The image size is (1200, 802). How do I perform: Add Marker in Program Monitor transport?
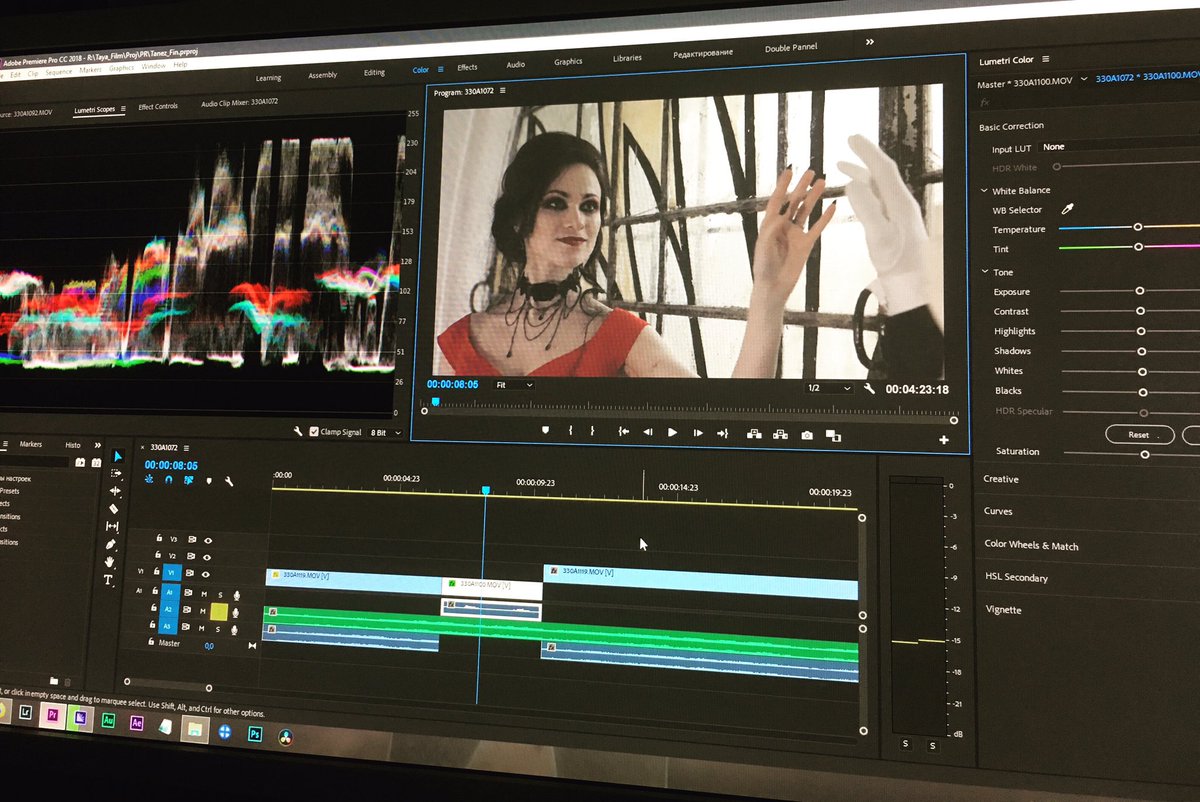546,430
